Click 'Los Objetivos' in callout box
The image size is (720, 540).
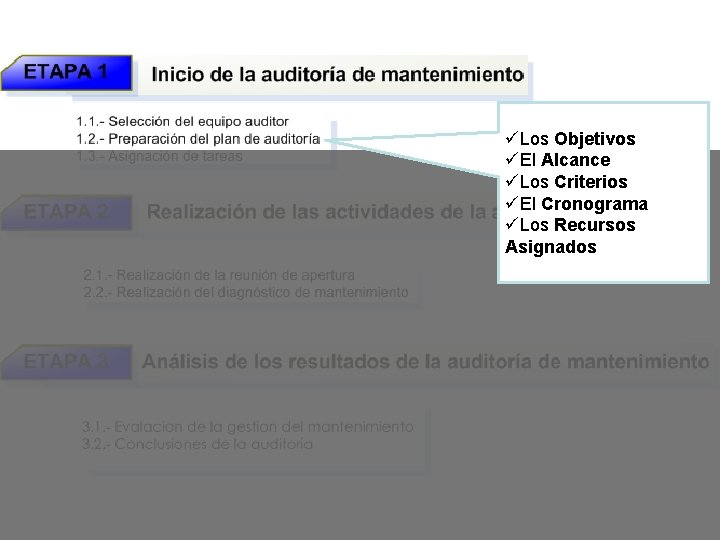(x=570, y=138)
